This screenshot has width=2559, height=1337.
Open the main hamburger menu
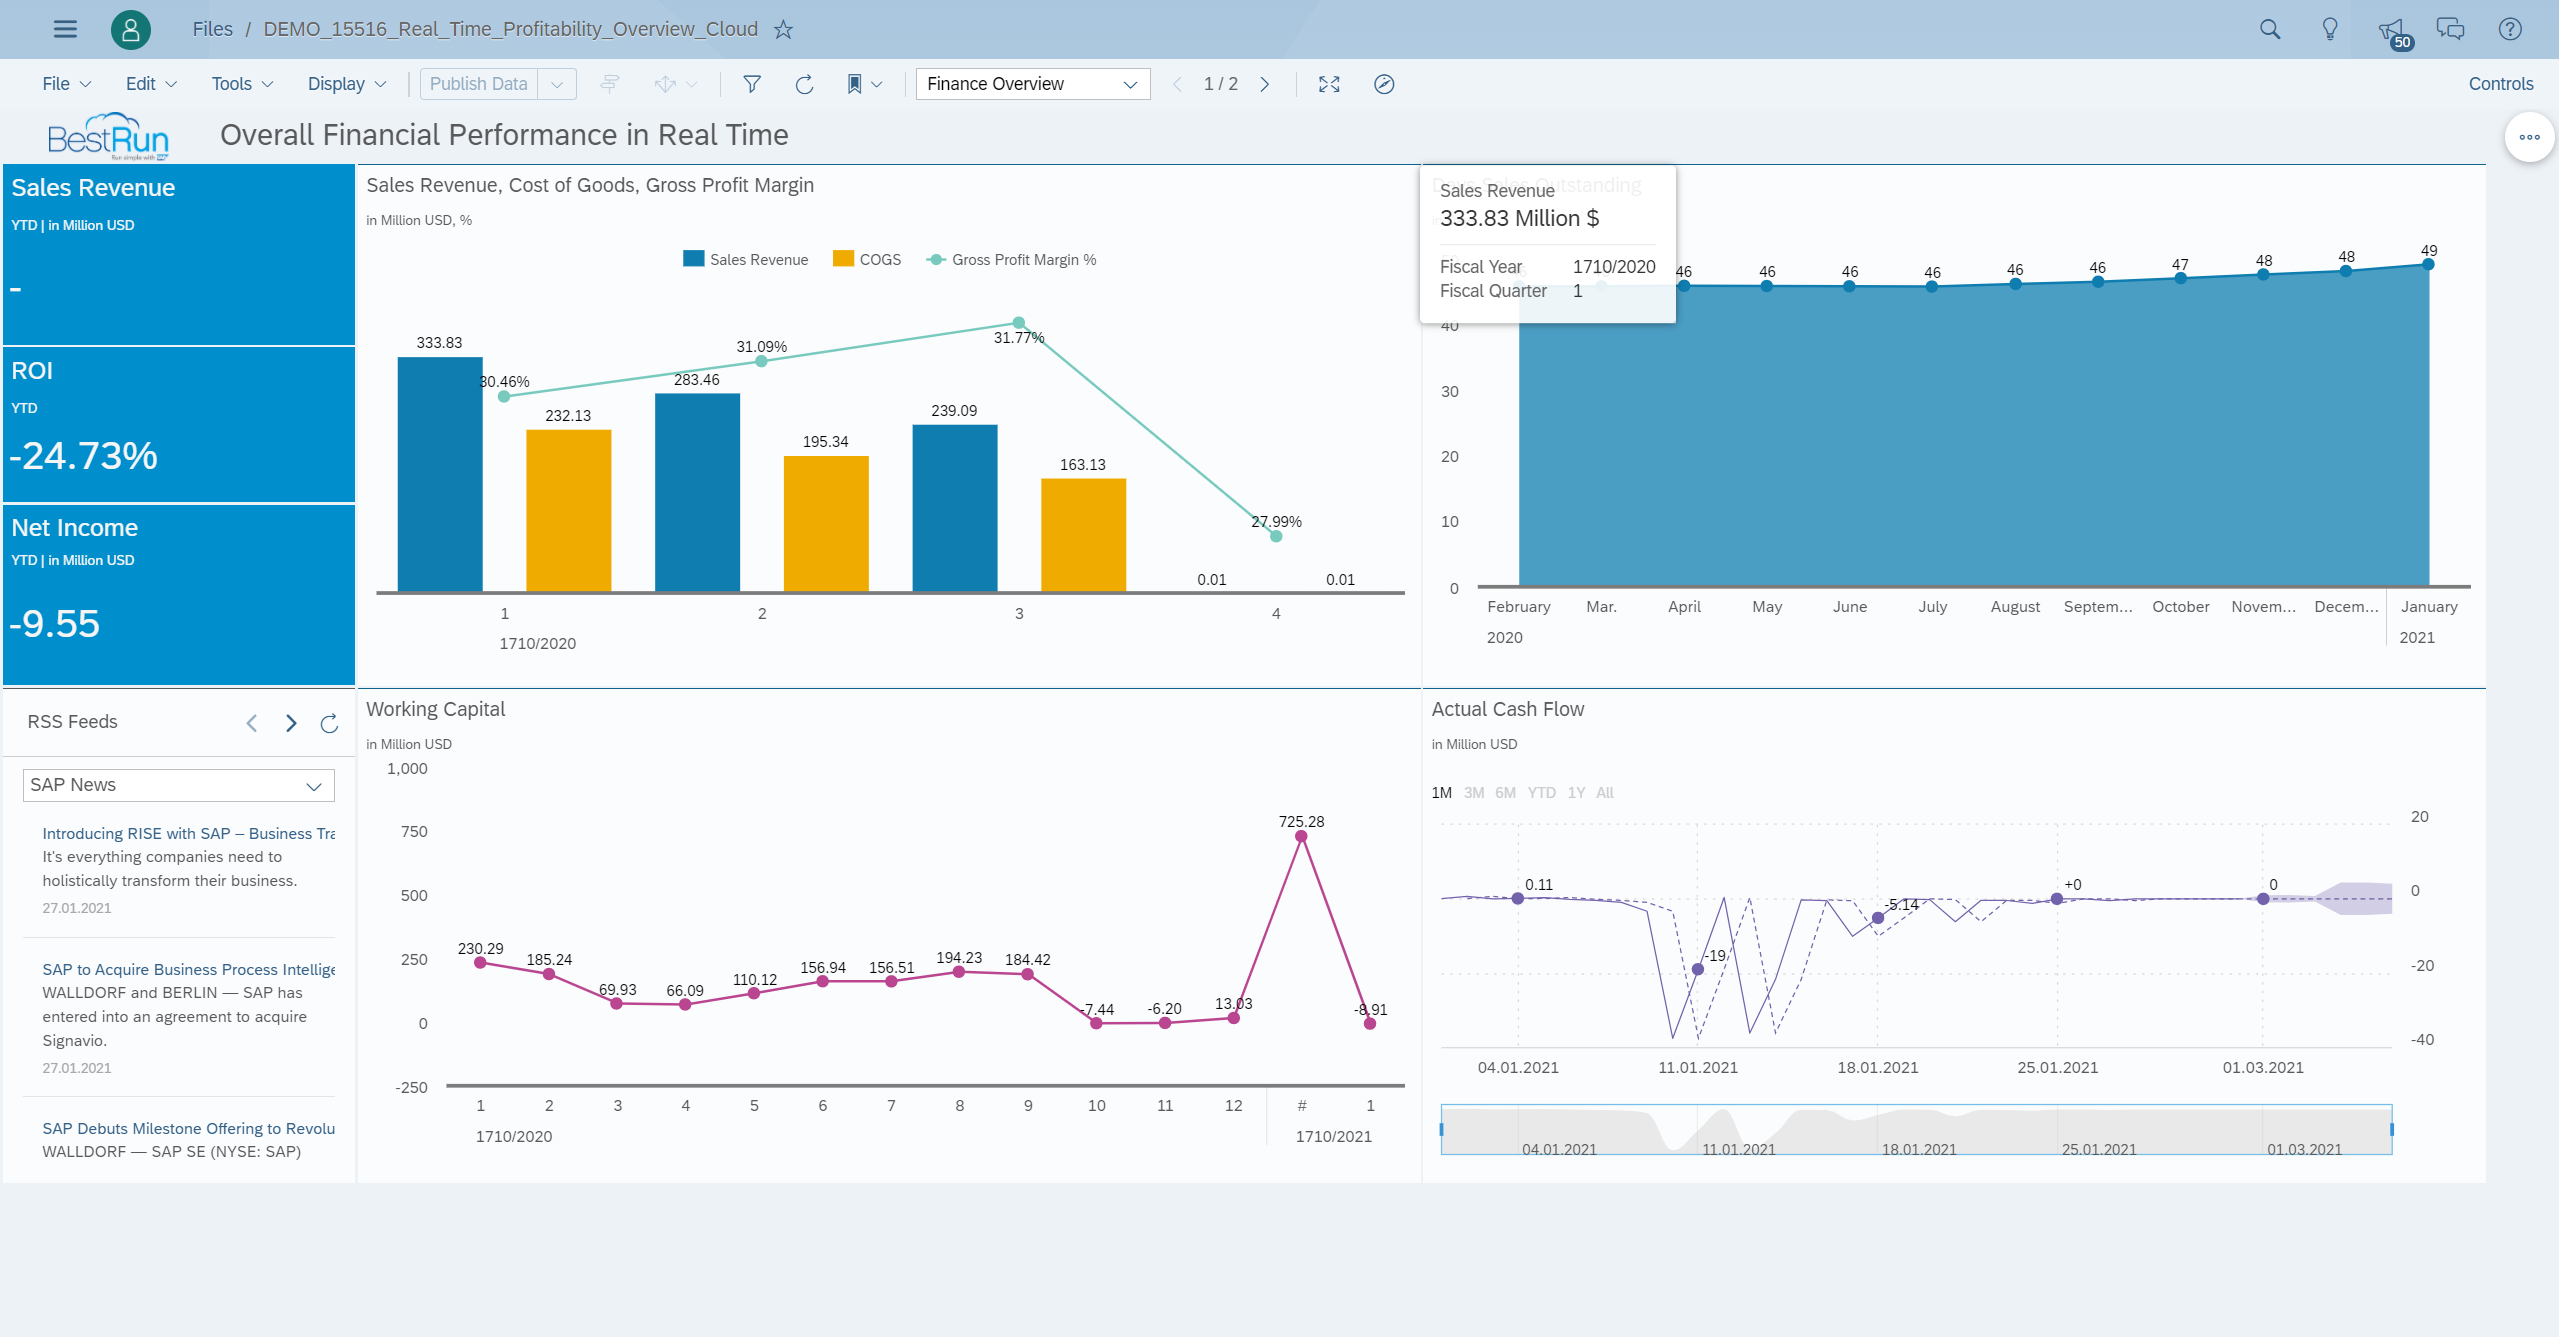point(65,29)
